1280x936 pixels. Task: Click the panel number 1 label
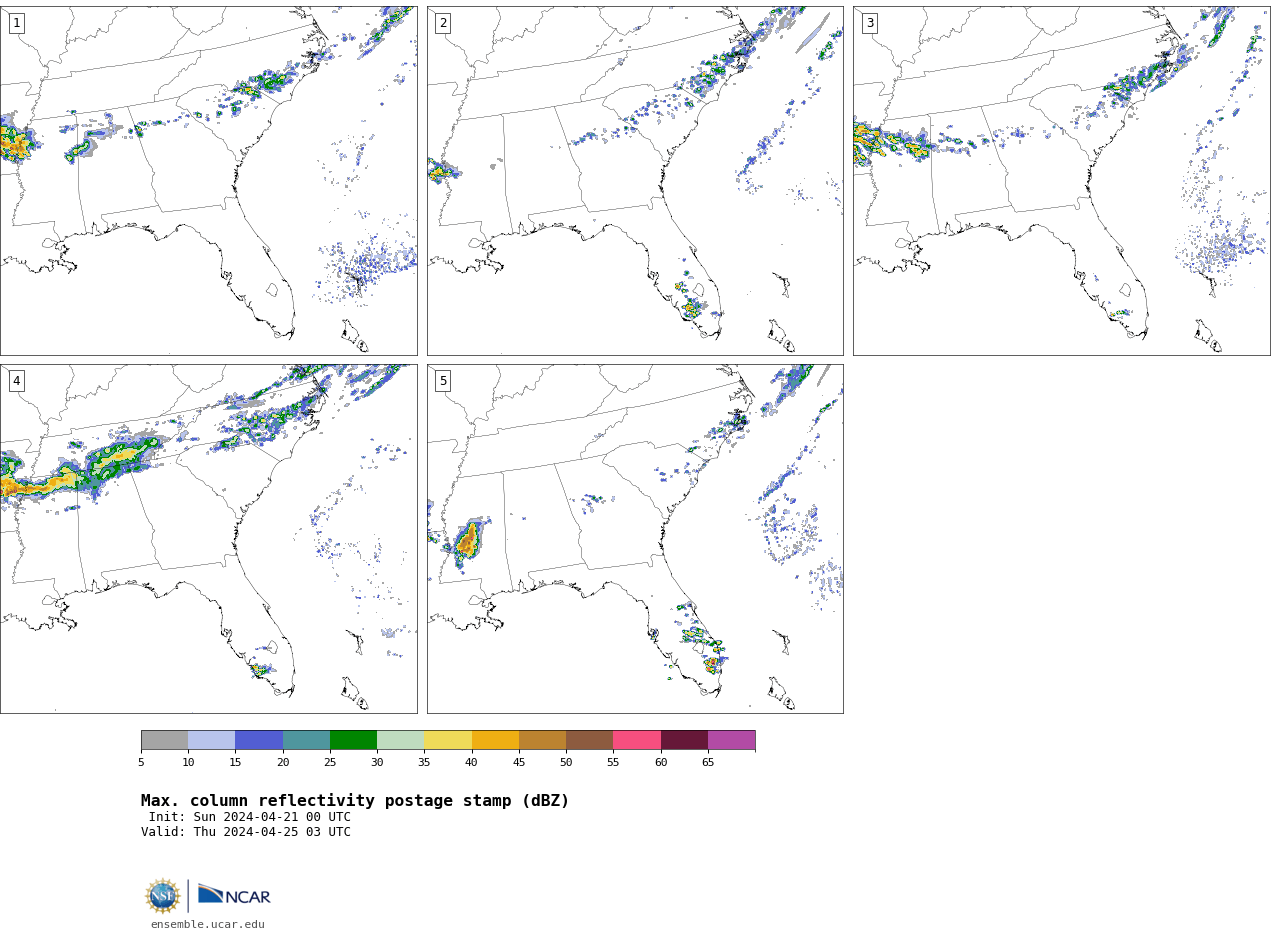16,23
